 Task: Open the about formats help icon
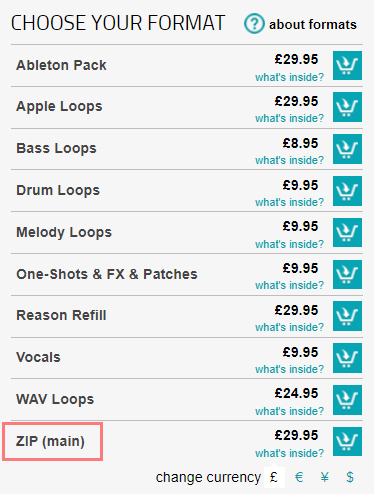(x=254, y=24)
